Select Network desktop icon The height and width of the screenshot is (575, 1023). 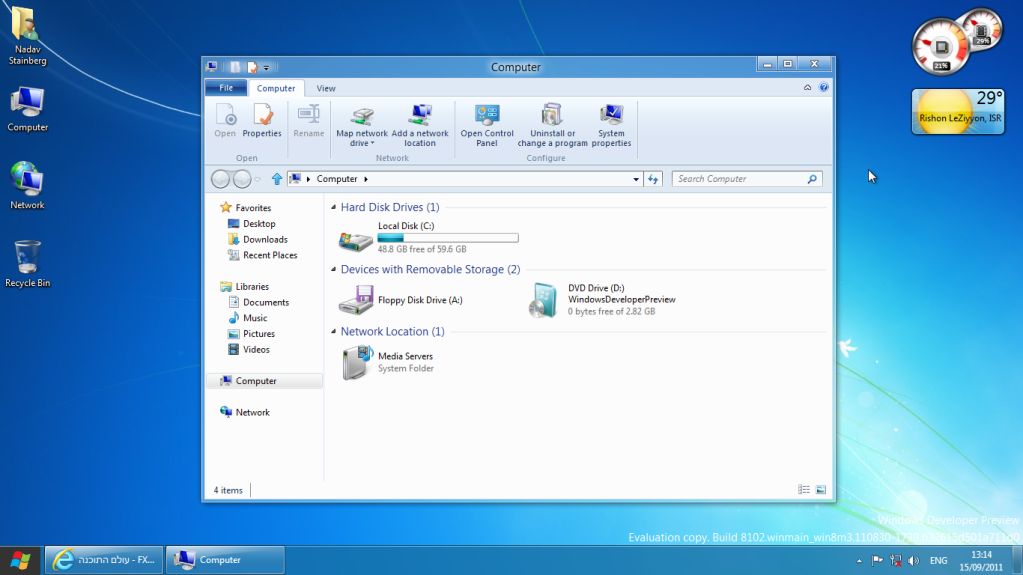(27, 186)
